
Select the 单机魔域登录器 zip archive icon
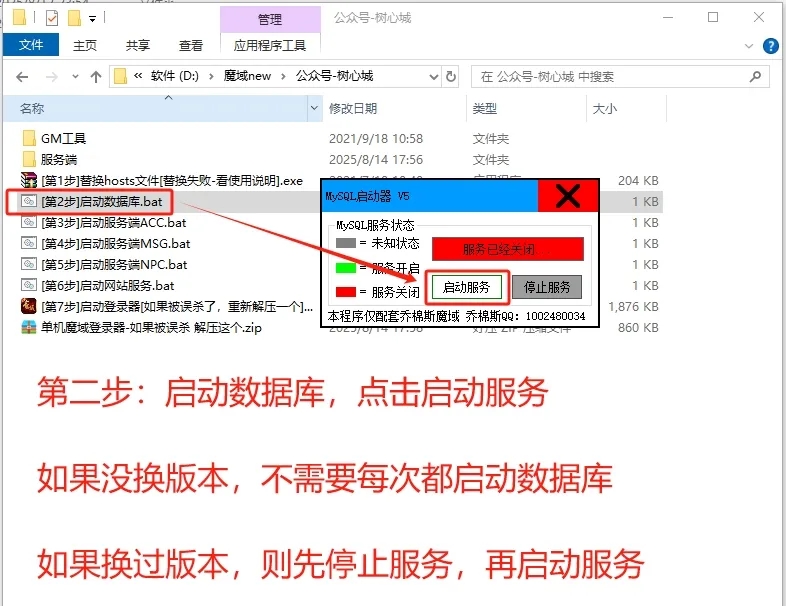pyautogui.click(x=29, y=327)
